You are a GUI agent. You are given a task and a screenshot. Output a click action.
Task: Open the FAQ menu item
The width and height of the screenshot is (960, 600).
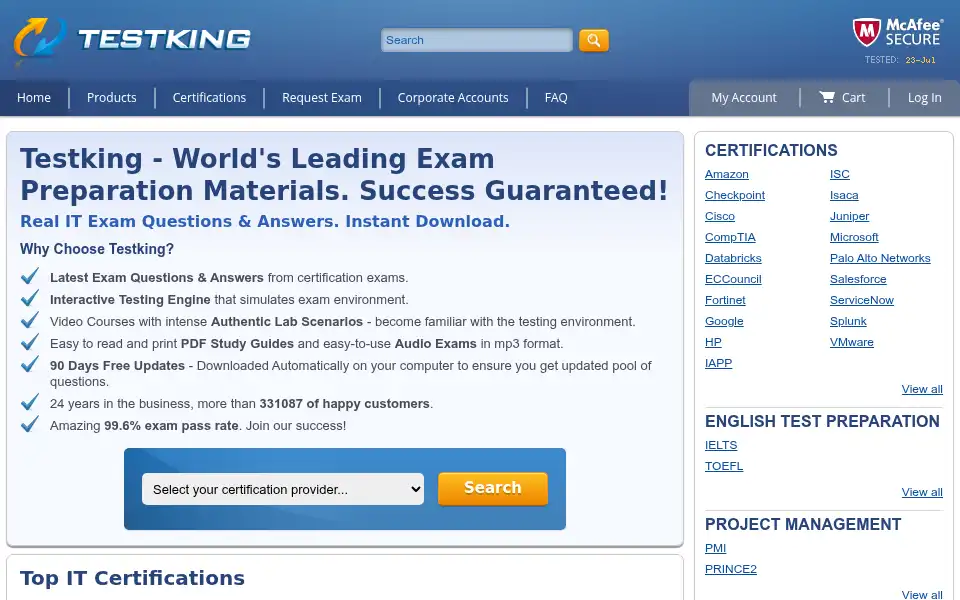point(556,98)
